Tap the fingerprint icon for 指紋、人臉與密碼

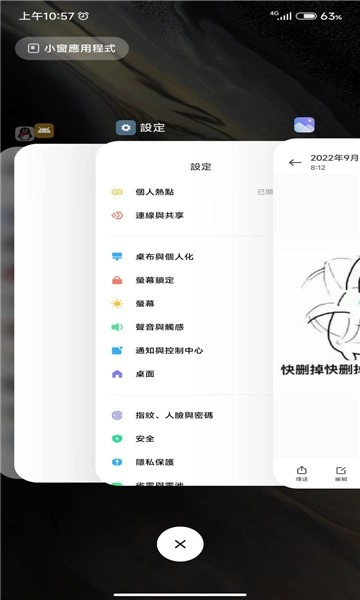coord(117,416)
